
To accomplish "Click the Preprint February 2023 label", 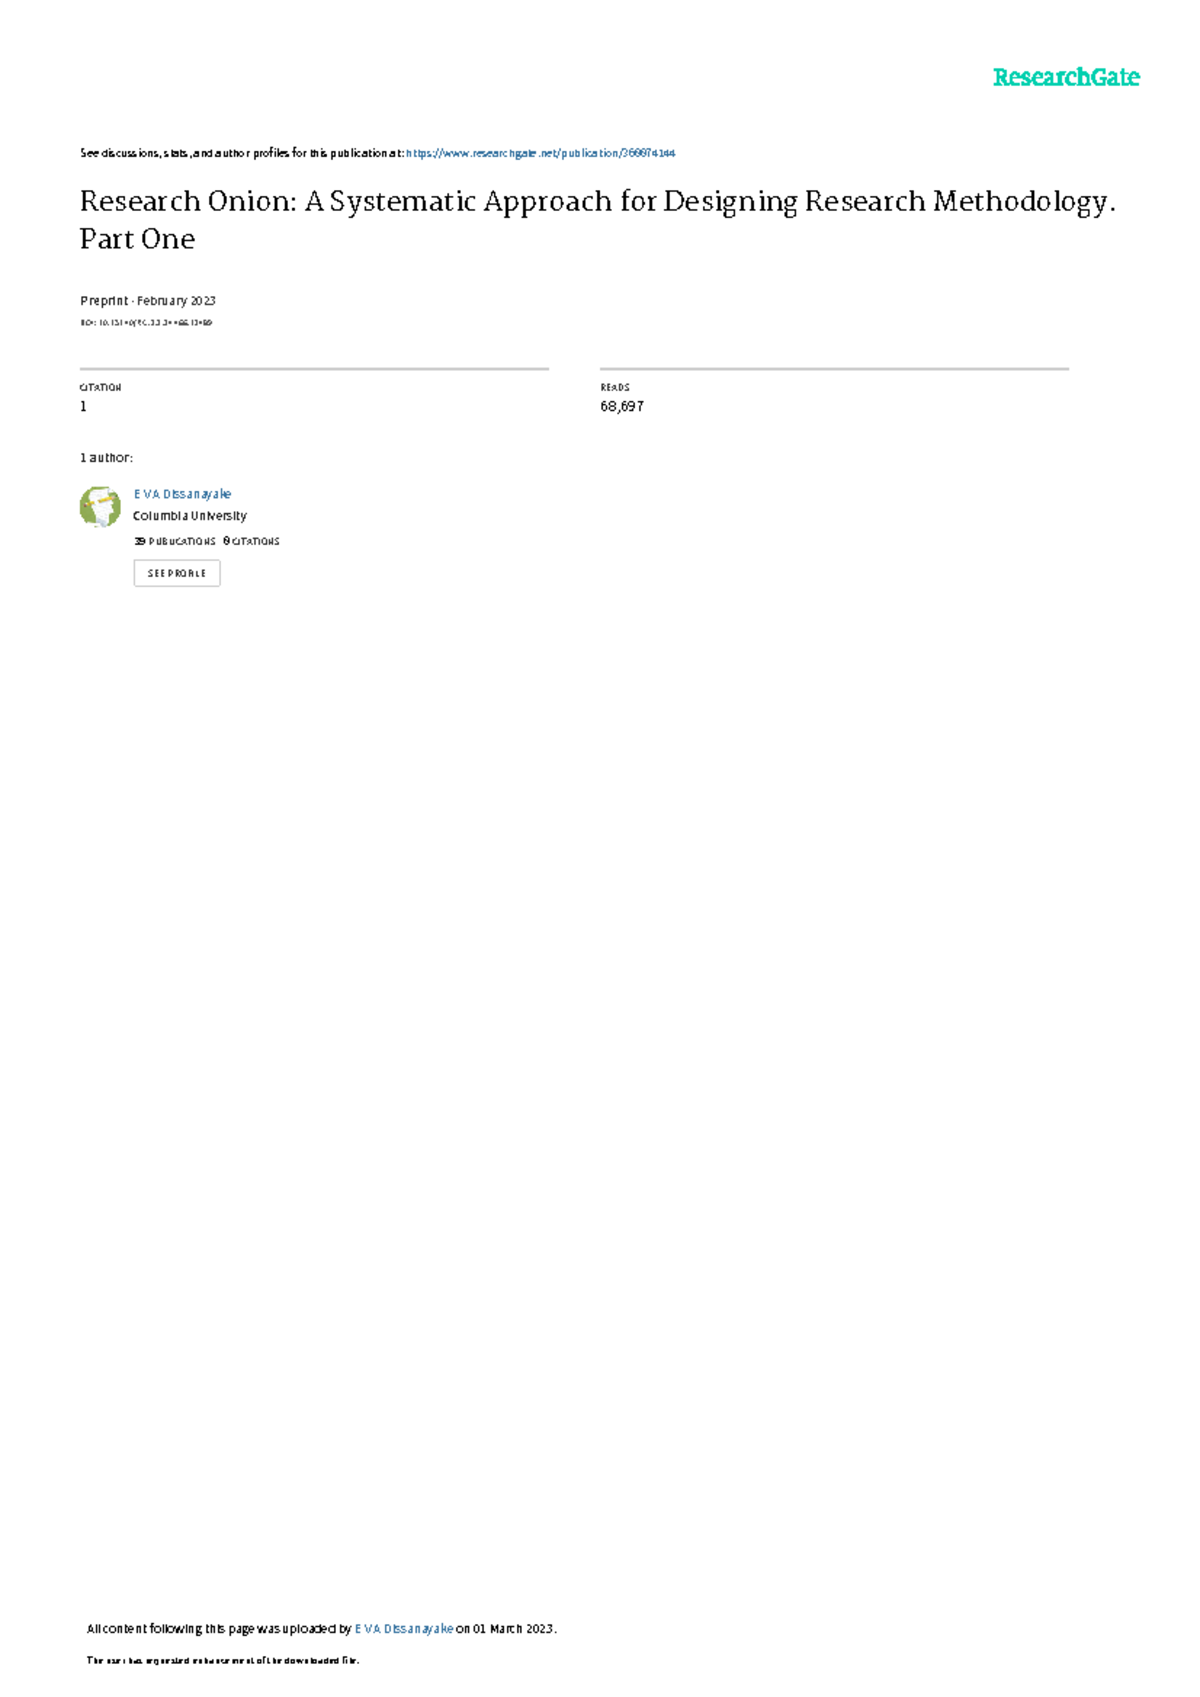I will pyautogui.click(x=148, y=301).
